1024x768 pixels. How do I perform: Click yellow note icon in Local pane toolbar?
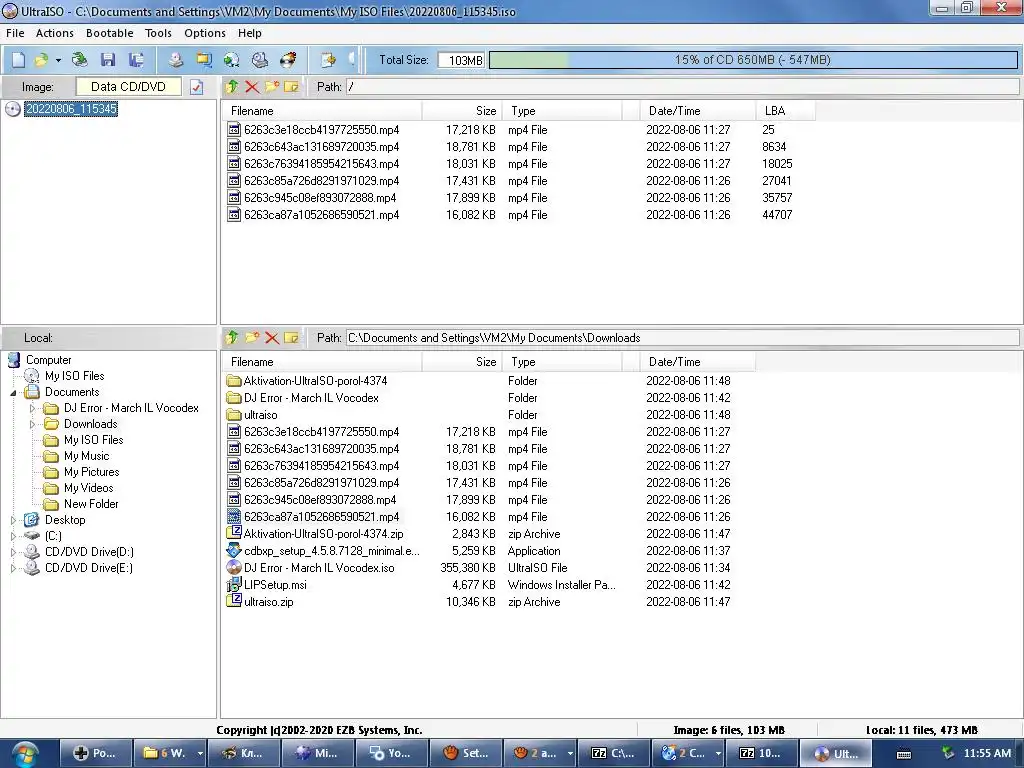(x=291, y=338)
